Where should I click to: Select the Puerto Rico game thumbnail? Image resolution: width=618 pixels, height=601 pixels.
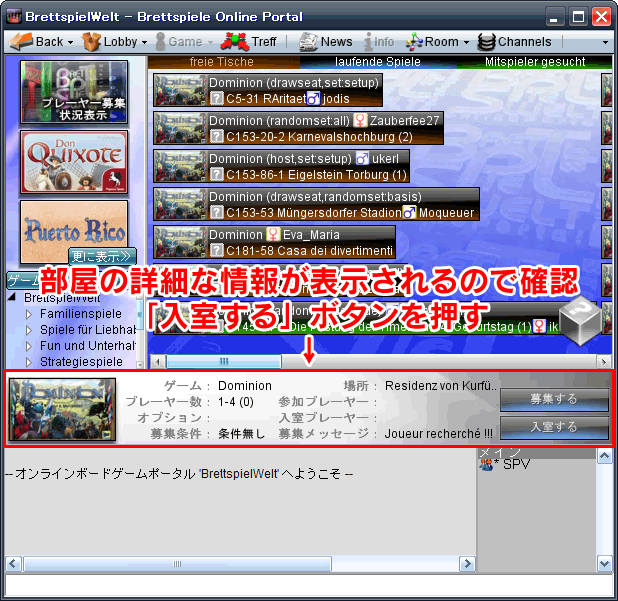coord(74,231)
